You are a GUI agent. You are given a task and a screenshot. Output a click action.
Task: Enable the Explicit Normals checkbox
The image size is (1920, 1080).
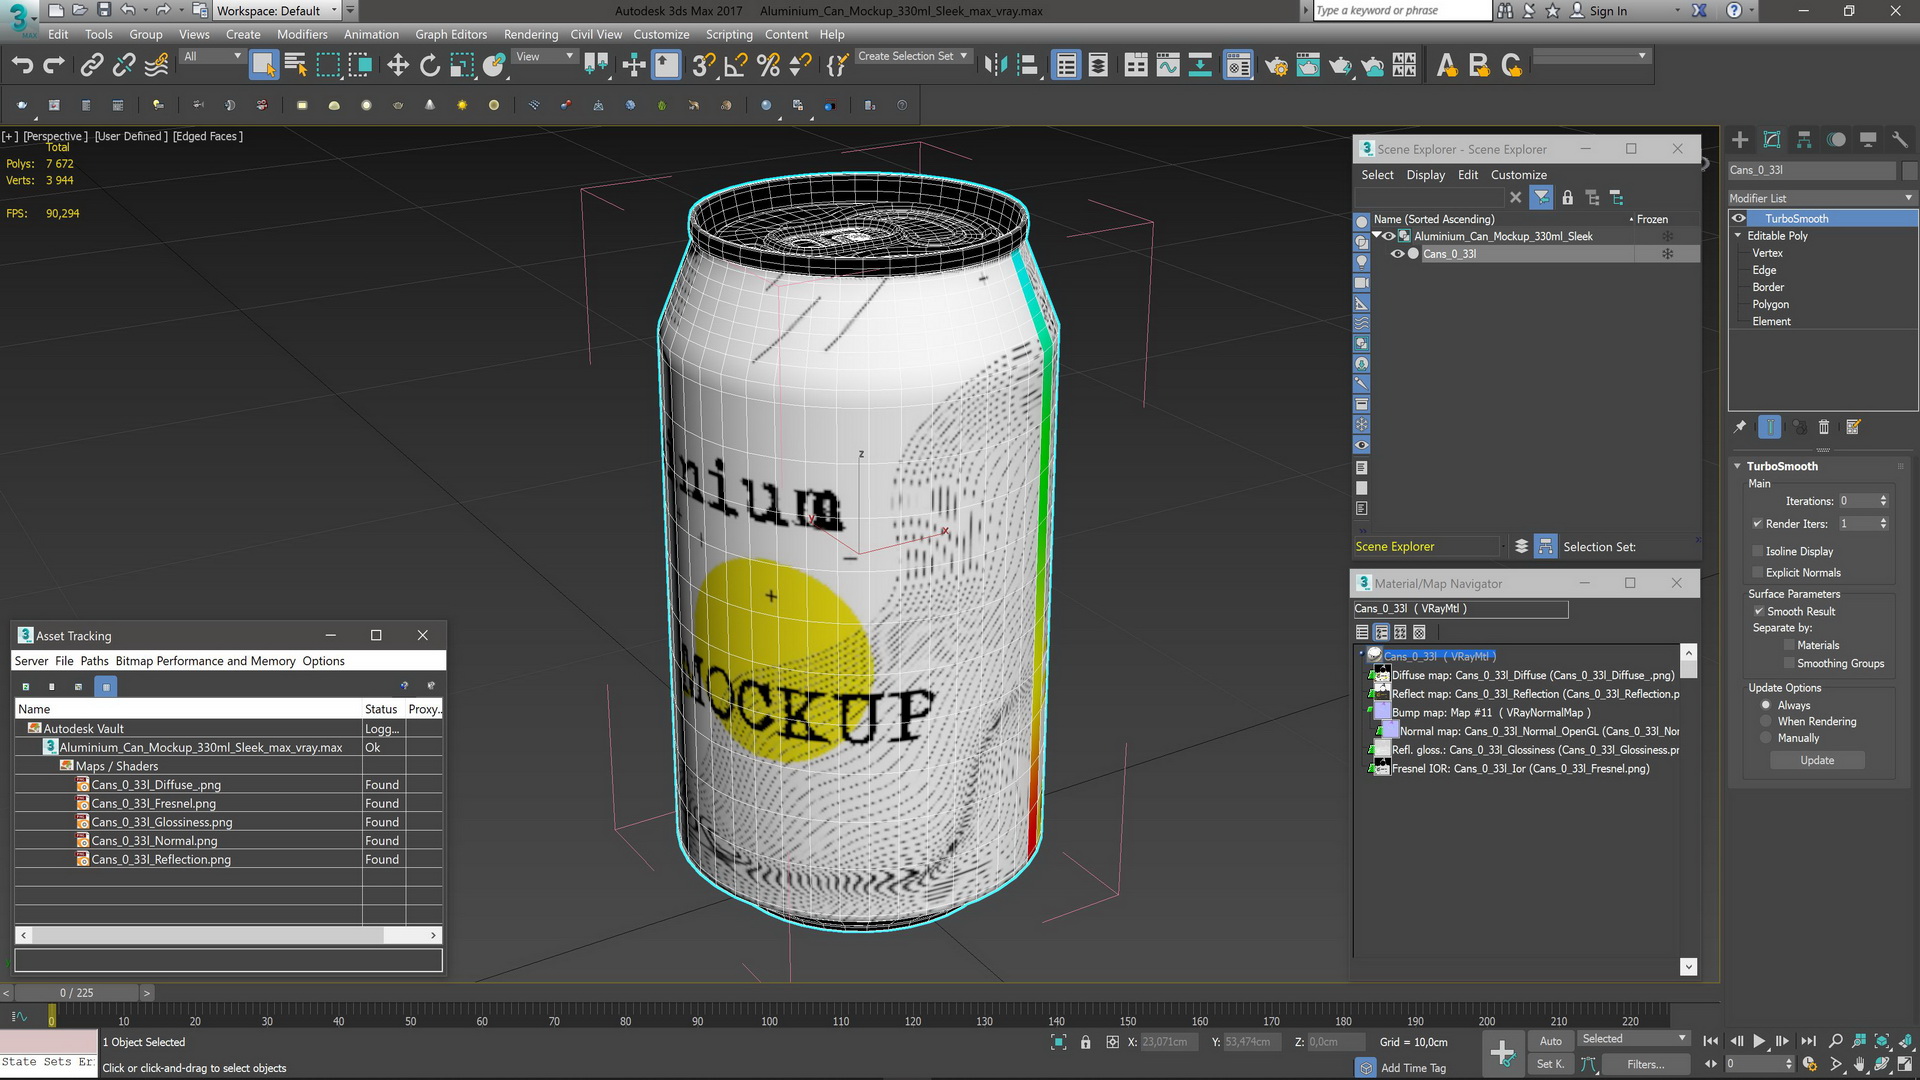pyautogui.click(x=1757, y=573)
